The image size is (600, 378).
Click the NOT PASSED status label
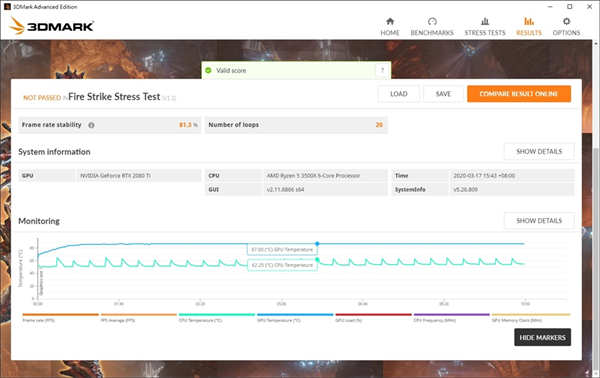(42, 98)
